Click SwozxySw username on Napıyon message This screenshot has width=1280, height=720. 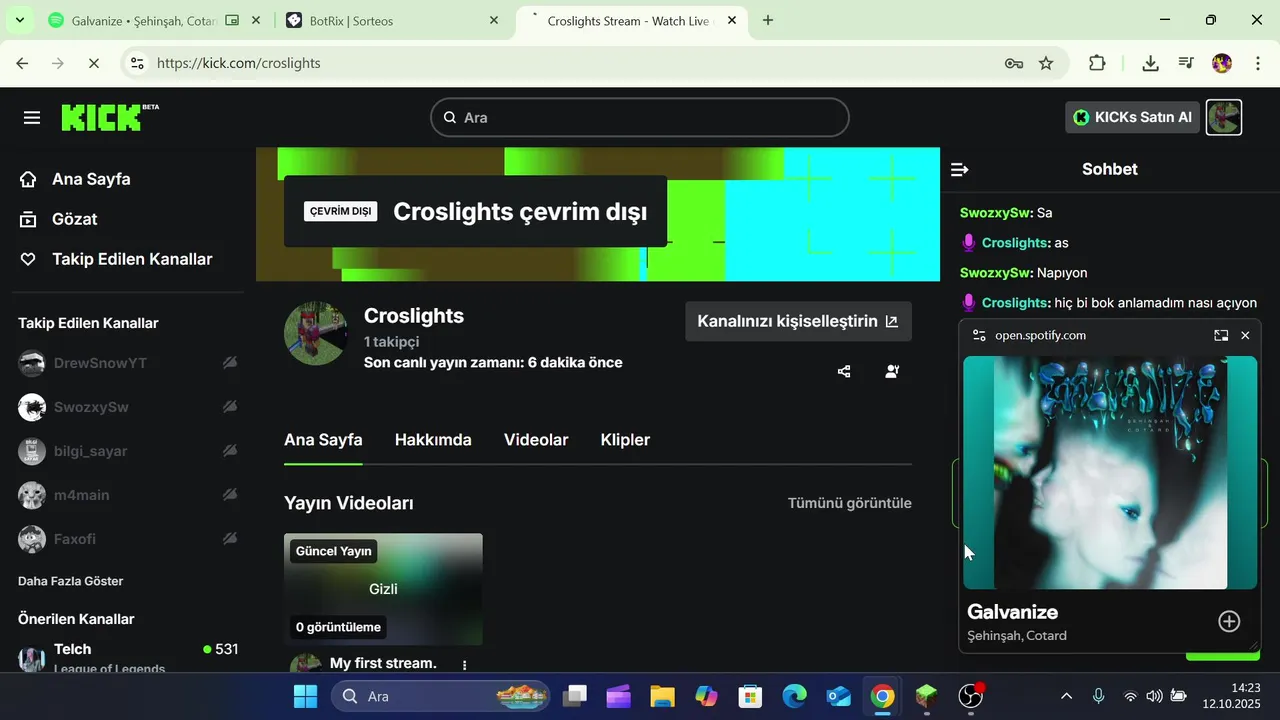(995, 273)
